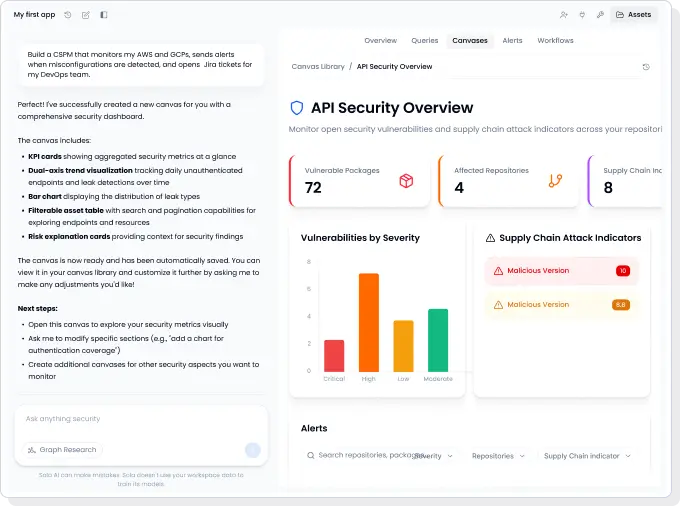Click the orange badge showing 8.8

point(621,305)
